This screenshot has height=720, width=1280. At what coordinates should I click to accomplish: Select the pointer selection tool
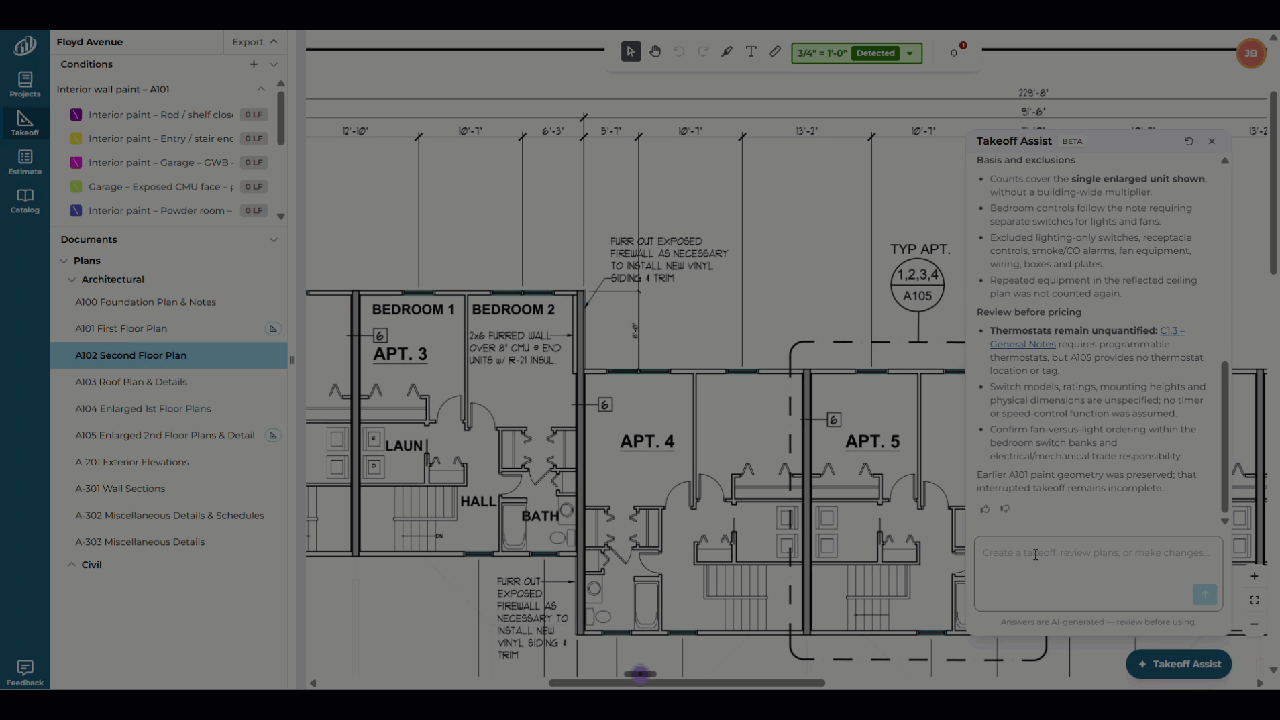point(630,52)
